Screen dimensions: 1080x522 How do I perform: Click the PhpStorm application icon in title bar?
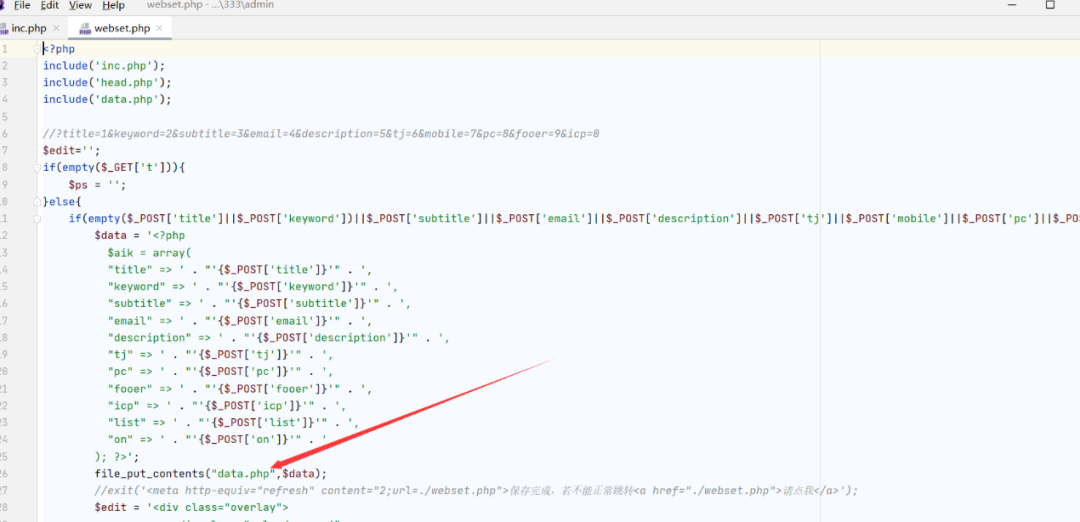[2, 6]
